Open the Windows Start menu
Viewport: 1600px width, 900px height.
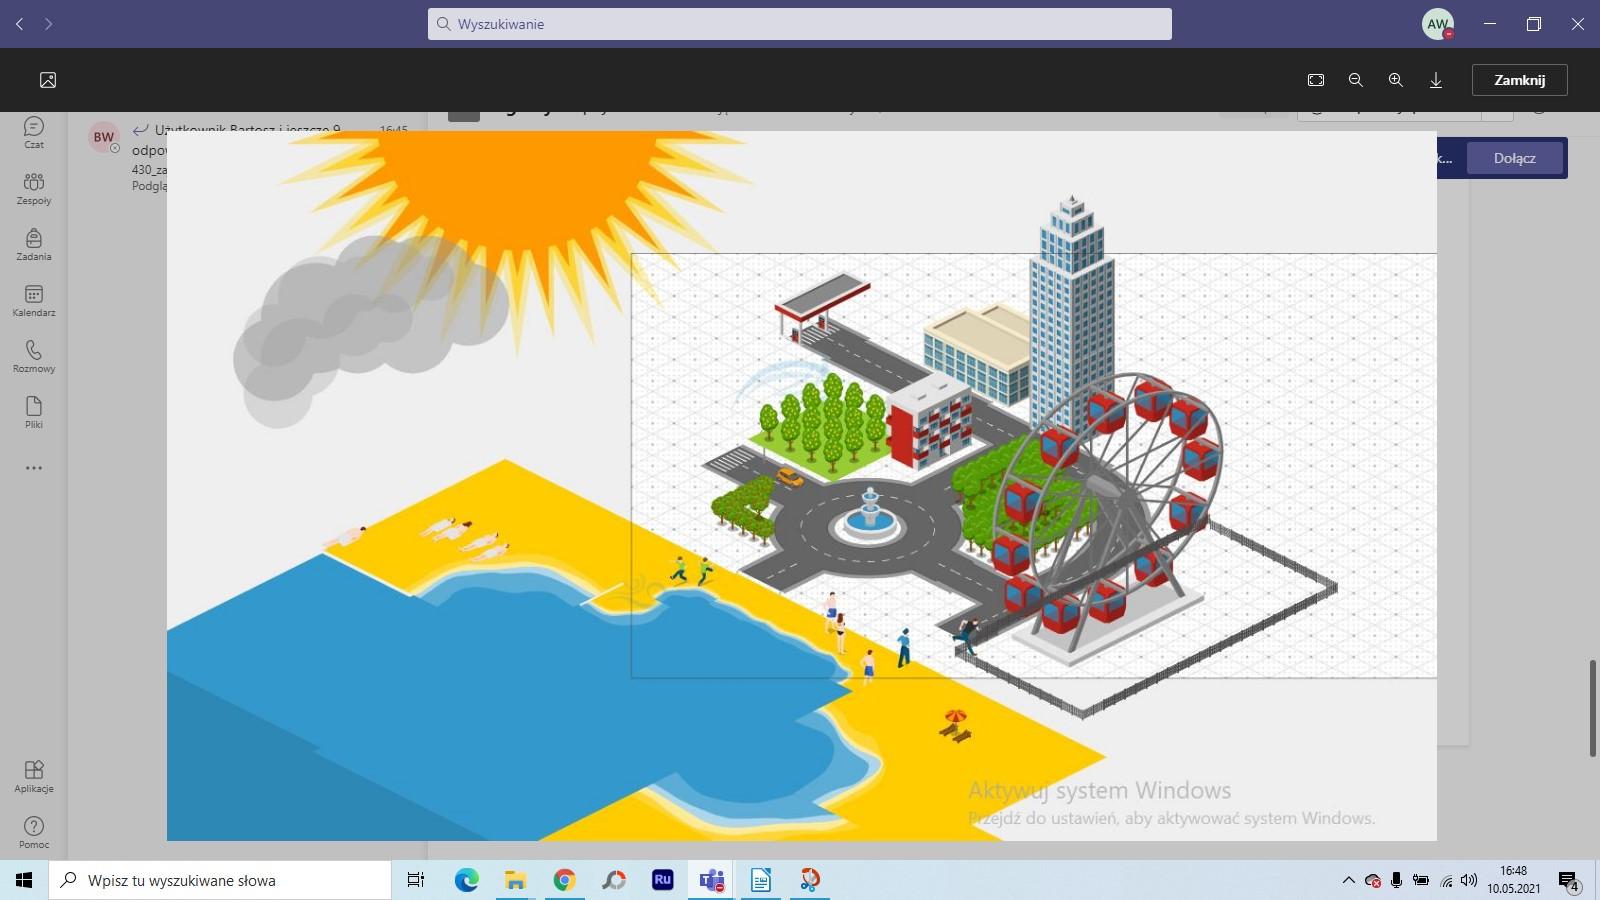click(24, 880)
